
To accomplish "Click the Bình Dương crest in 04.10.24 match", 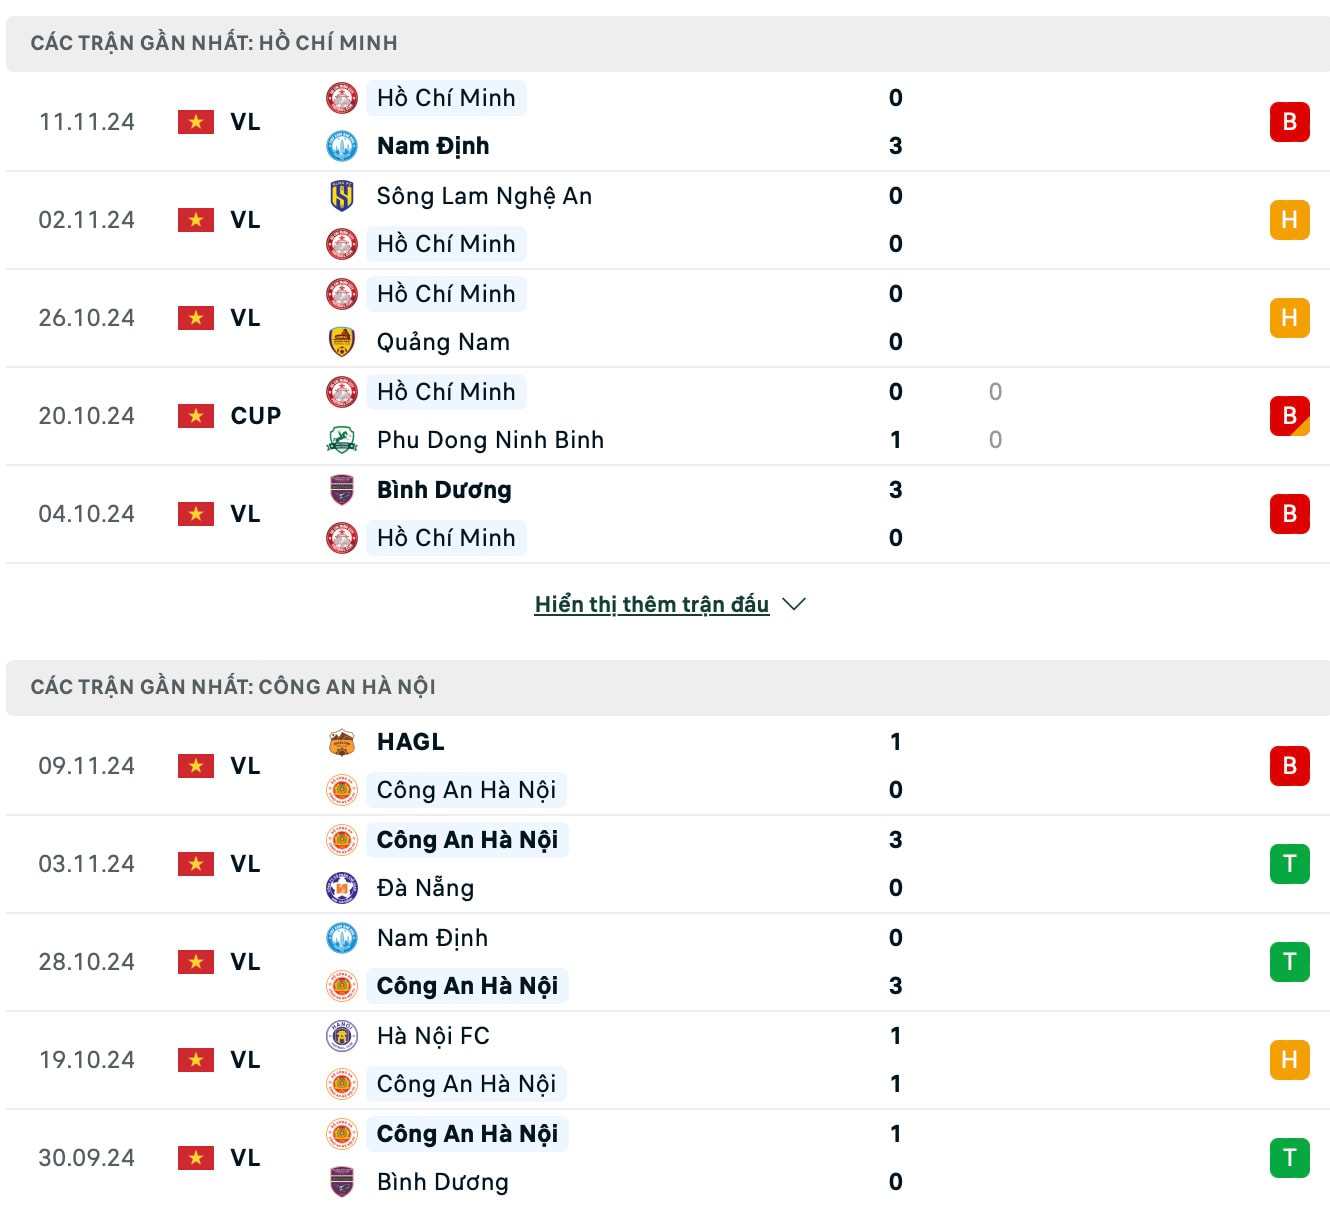I will coord(342,490).
